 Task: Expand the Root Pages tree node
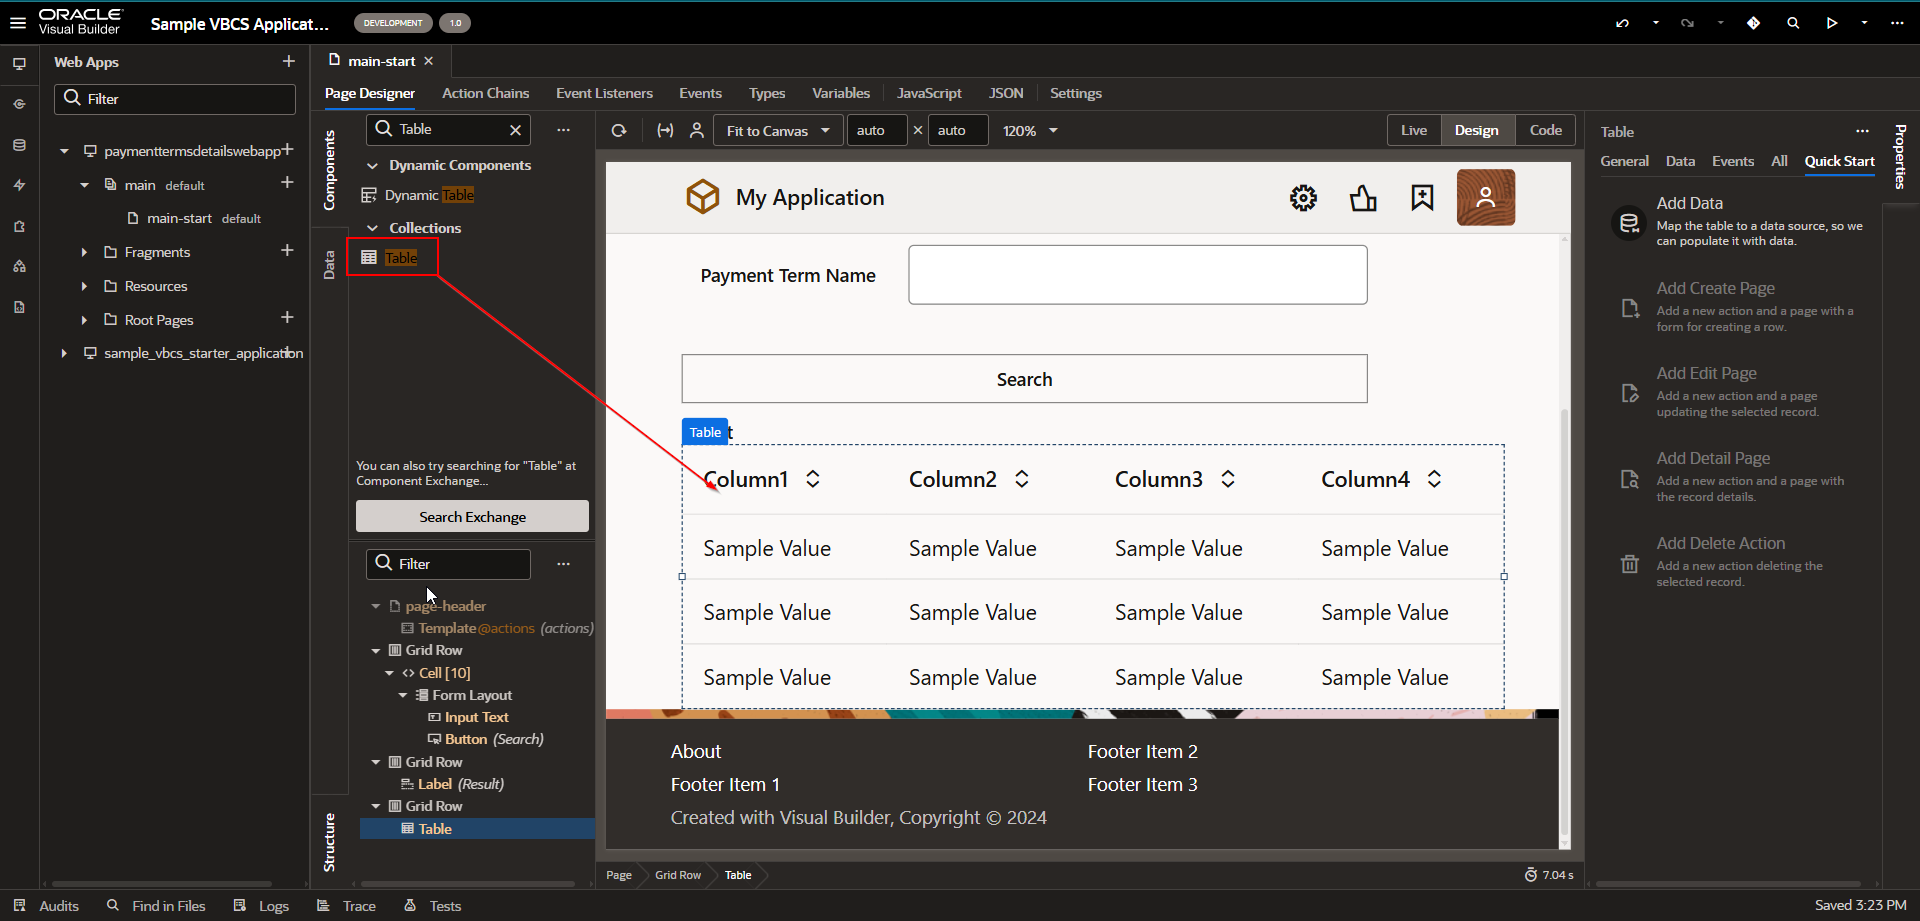click(x=84, y=320)
